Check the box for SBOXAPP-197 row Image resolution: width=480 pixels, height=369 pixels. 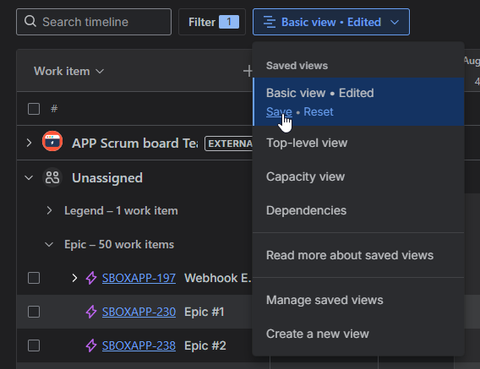click(x=34, y=278)
